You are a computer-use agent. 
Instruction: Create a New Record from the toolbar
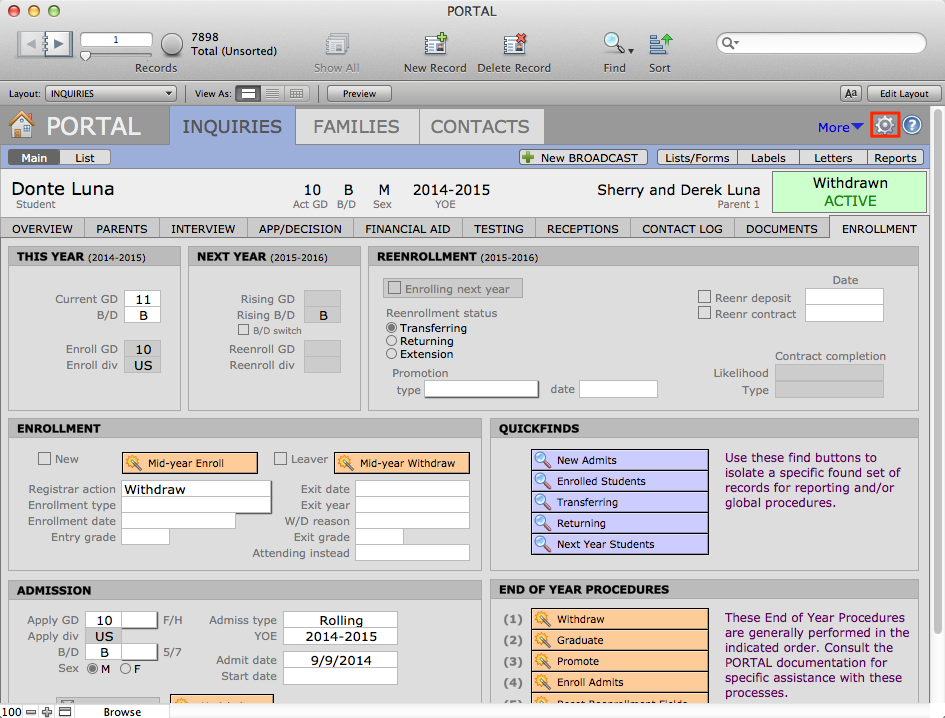[x=435, y=45]
